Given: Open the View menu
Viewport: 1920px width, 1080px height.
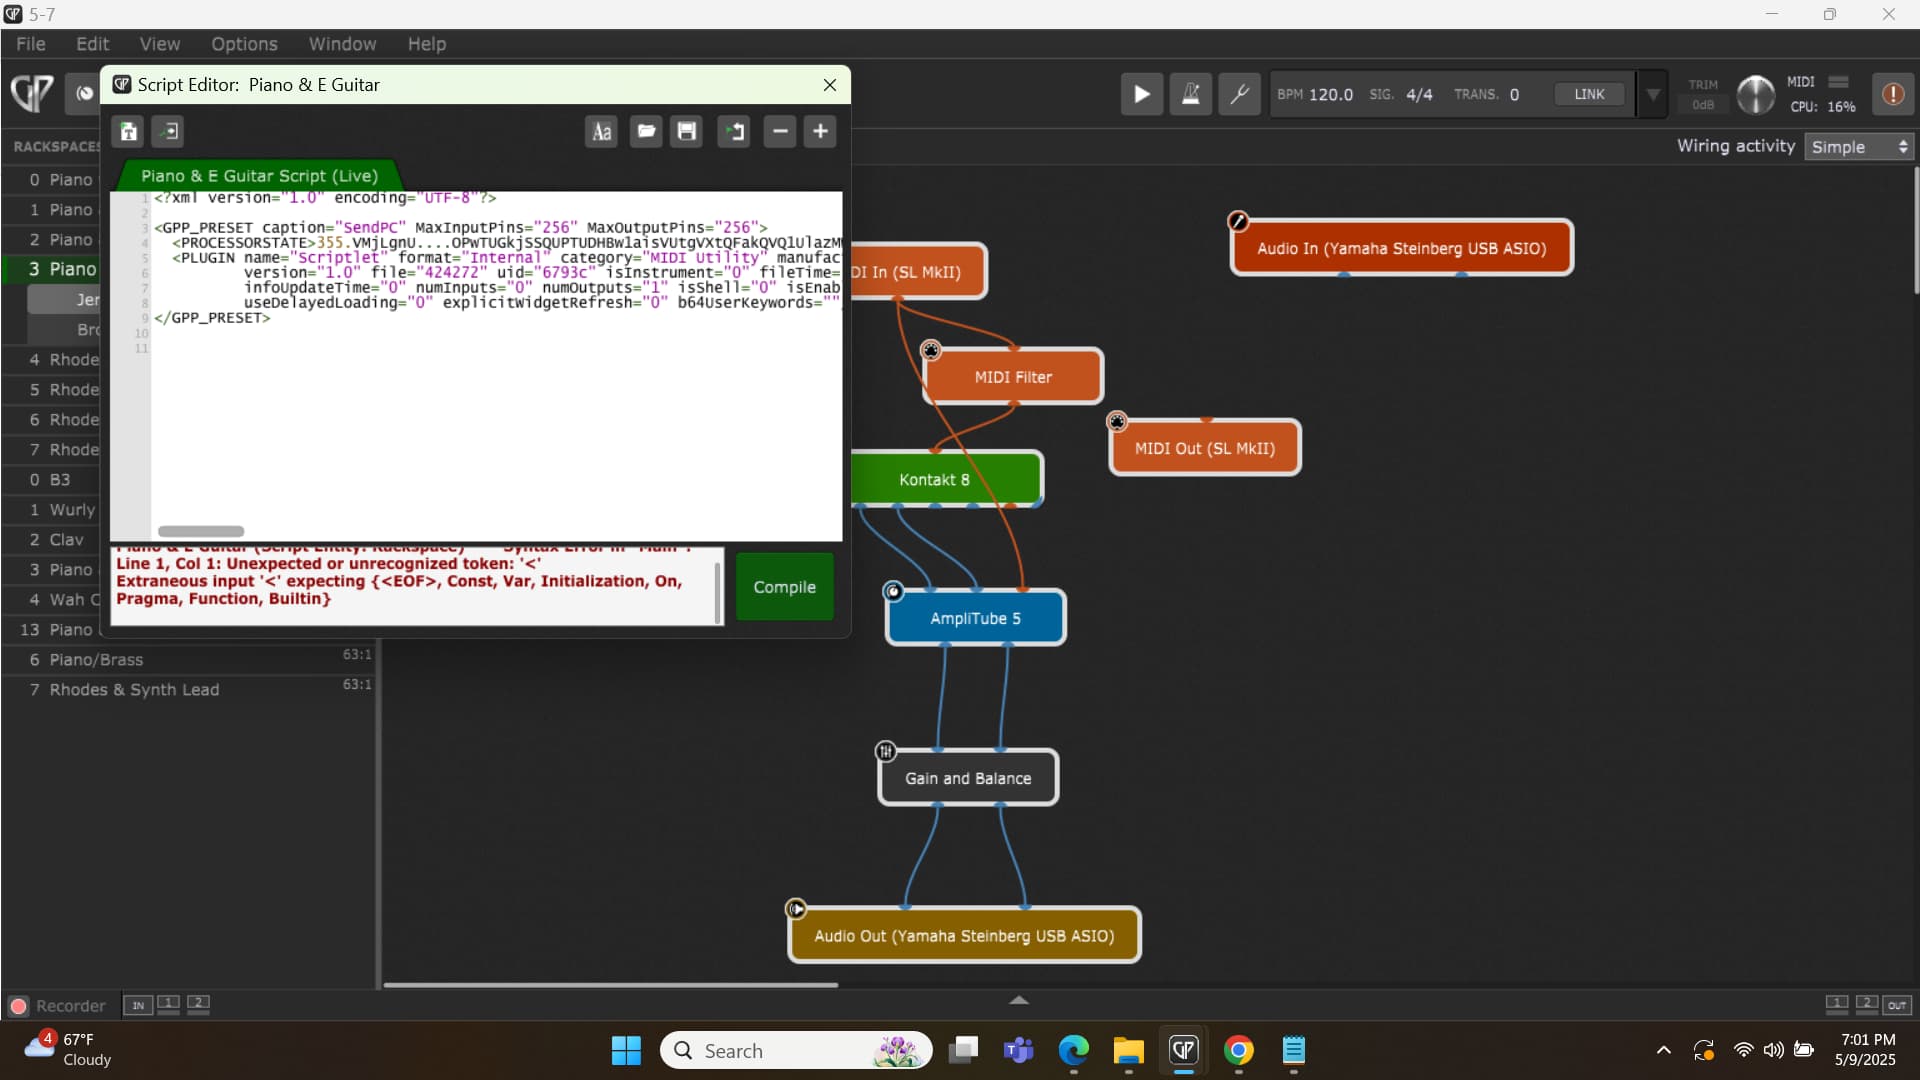Looking at the screenshot, I should [160, 44].
